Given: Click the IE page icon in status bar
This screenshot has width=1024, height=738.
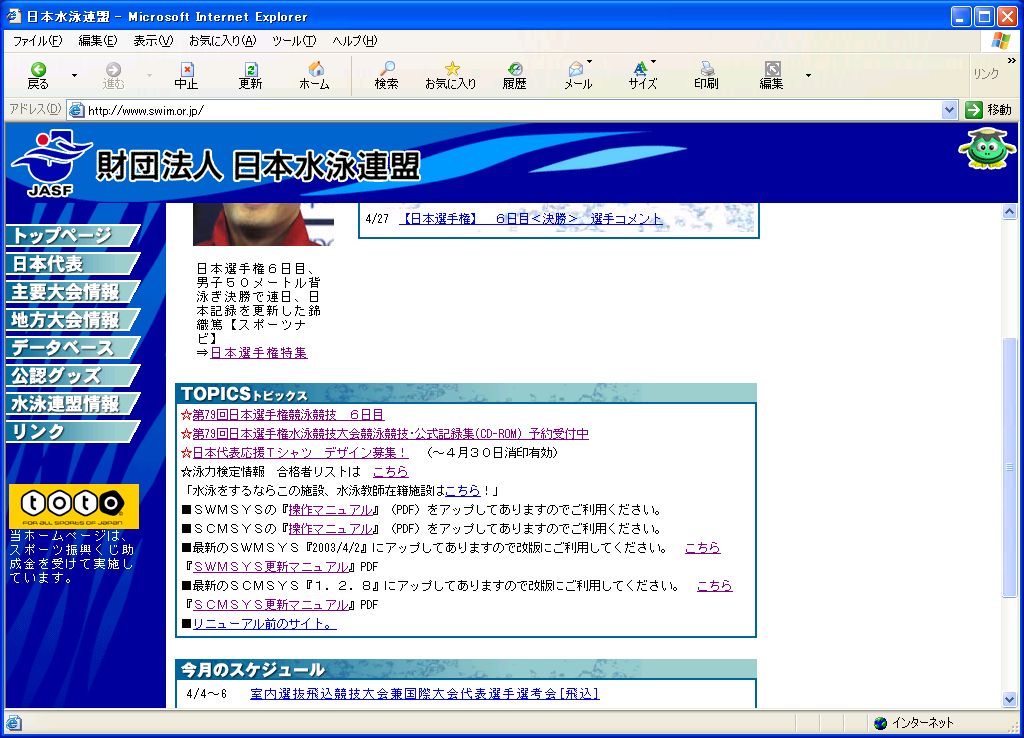Looking at the screenshot, I should [14, 722].
